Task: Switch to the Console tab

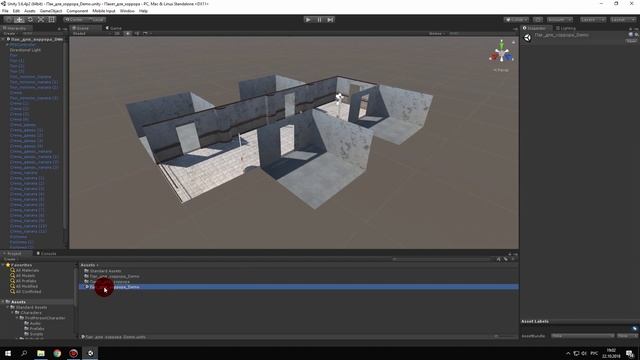Action: [46, 253]
